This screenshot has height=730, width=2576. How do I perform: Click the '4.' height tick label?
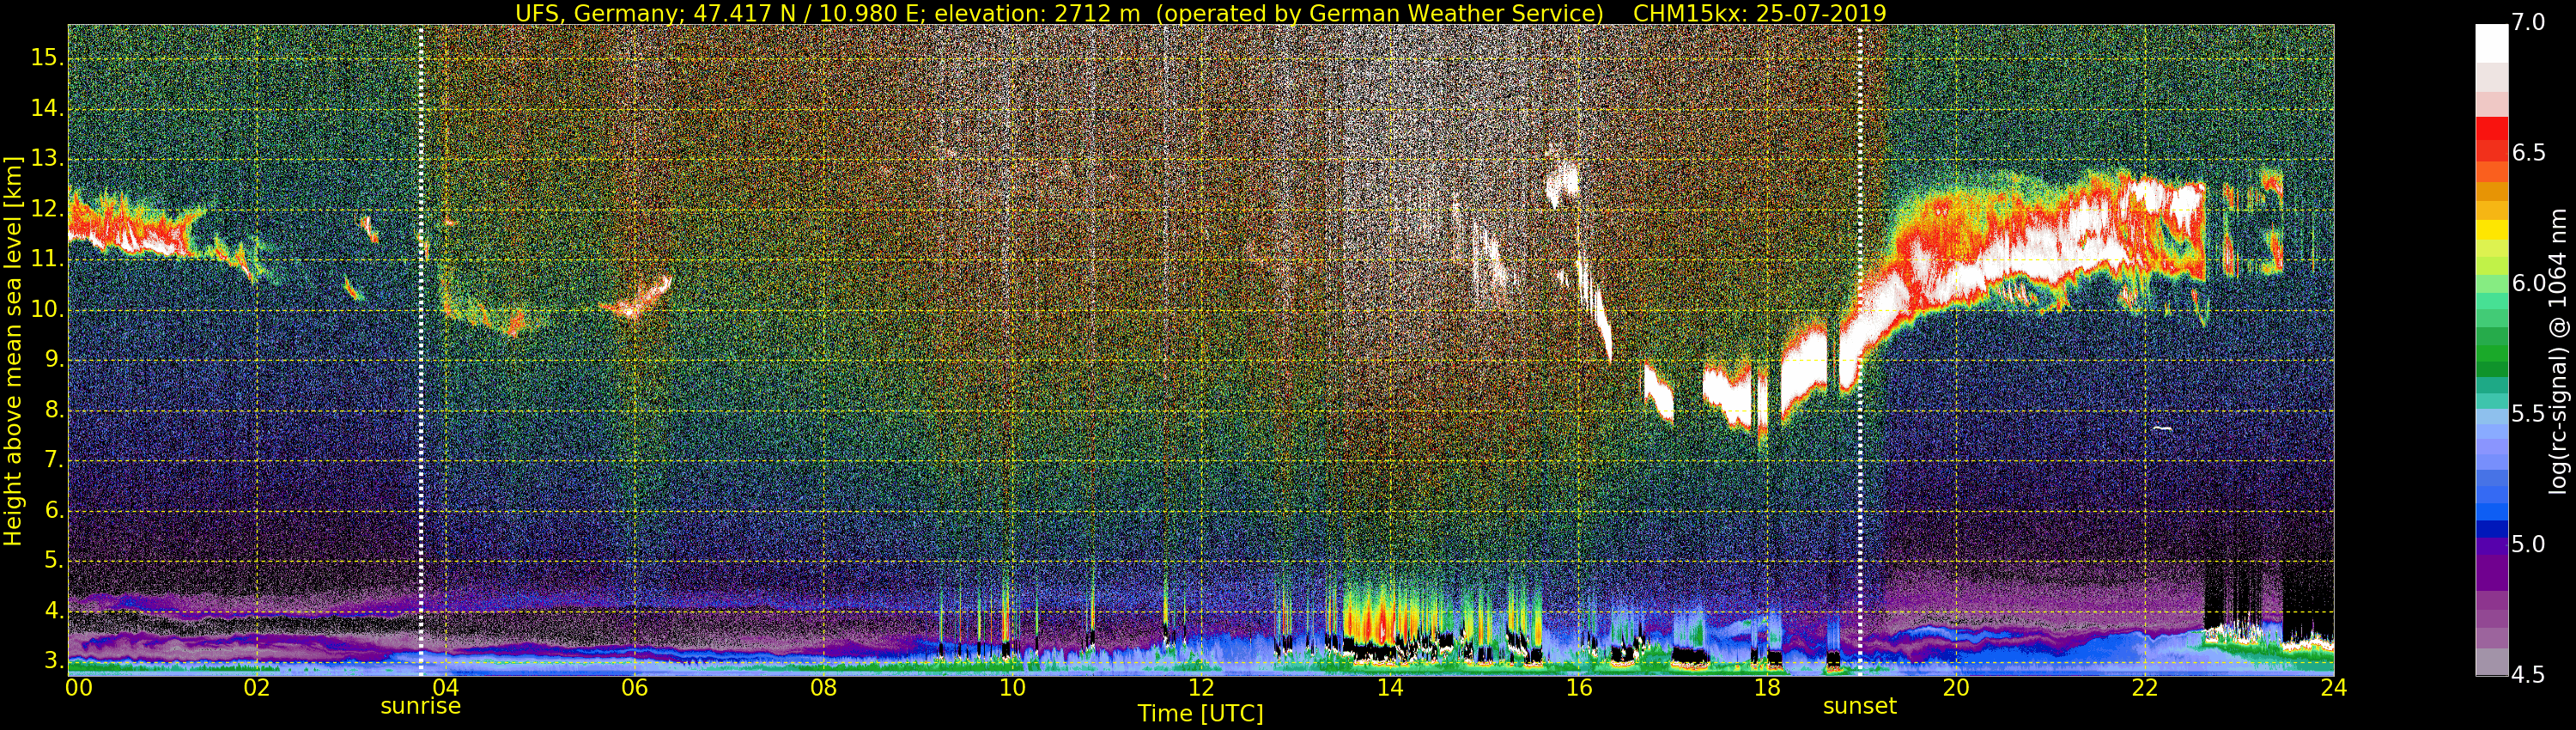click(52, 611)
